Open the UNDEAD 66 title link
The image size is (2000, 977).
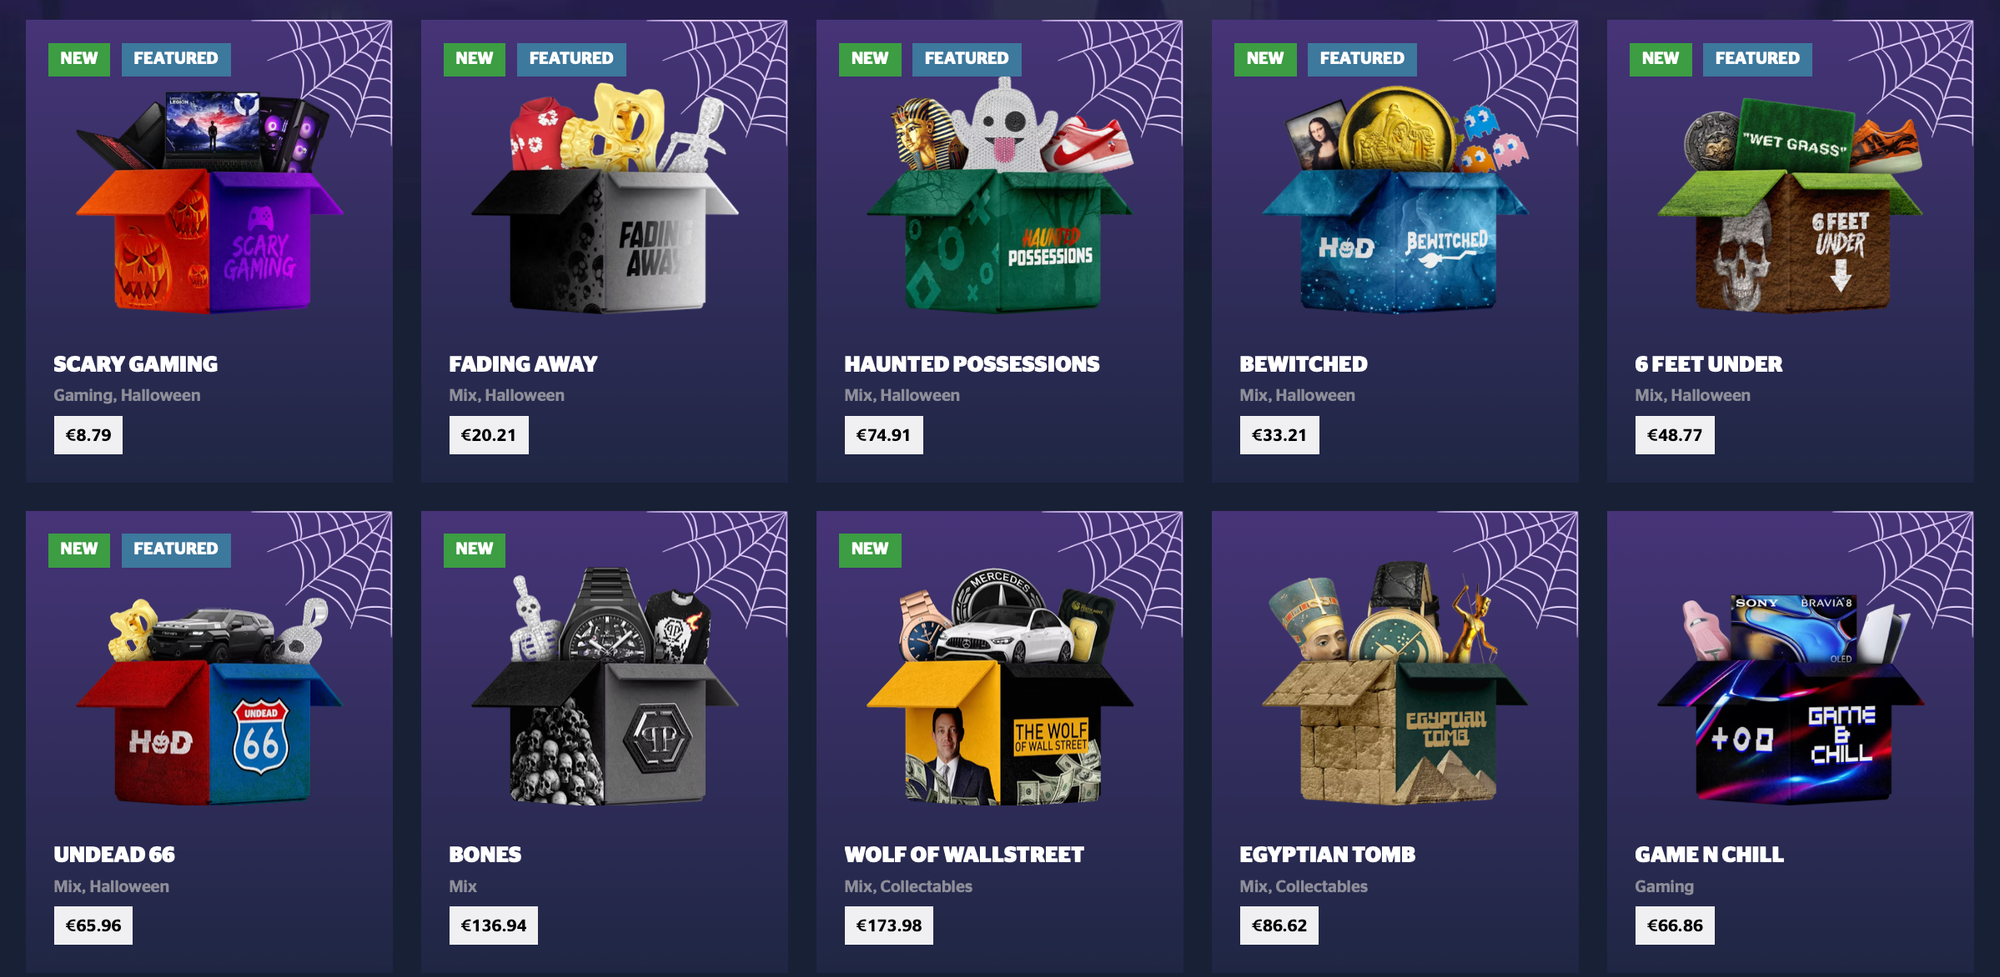click(114, 855)
